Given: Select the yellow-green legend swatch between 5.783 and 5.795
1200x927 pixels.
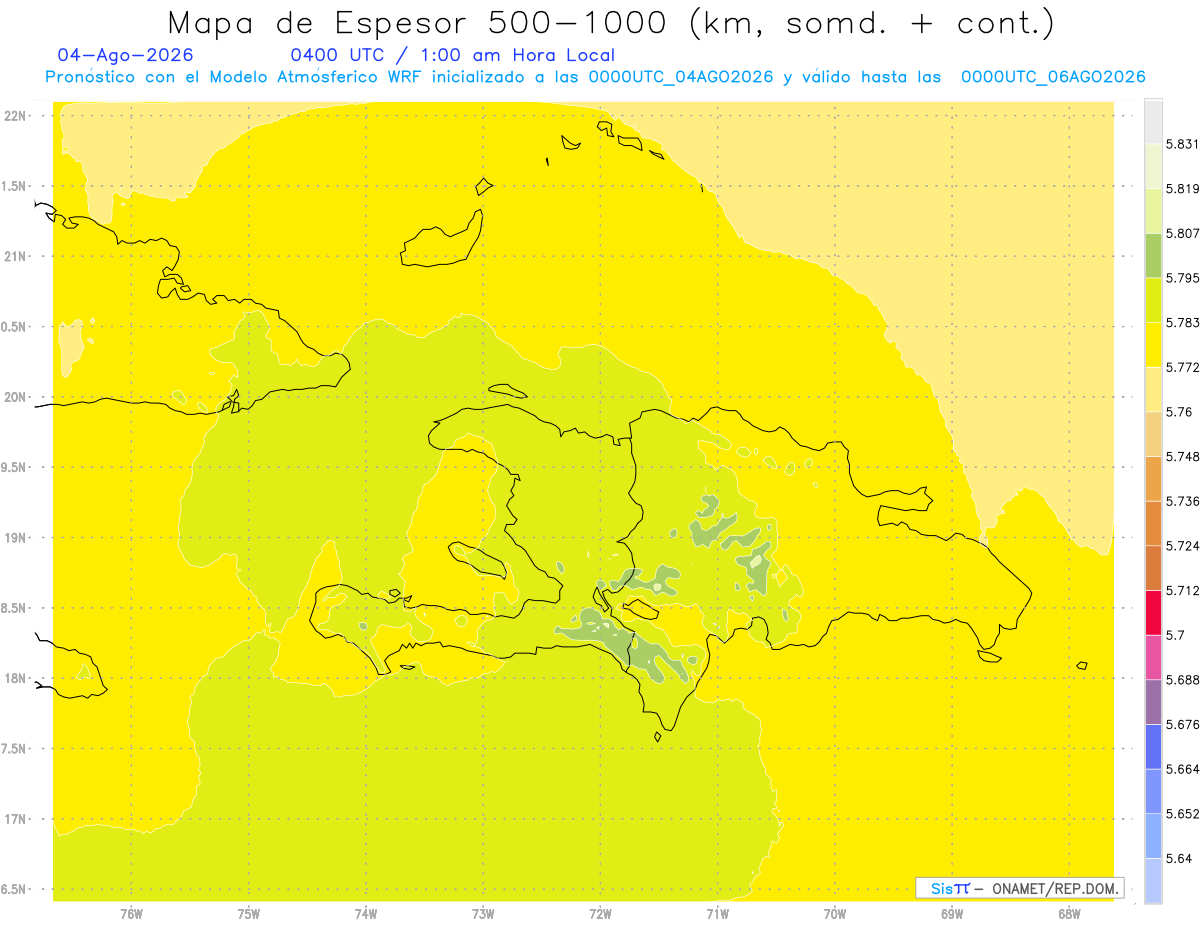Looking at the screenshot, I should (x=1153, y=300).
